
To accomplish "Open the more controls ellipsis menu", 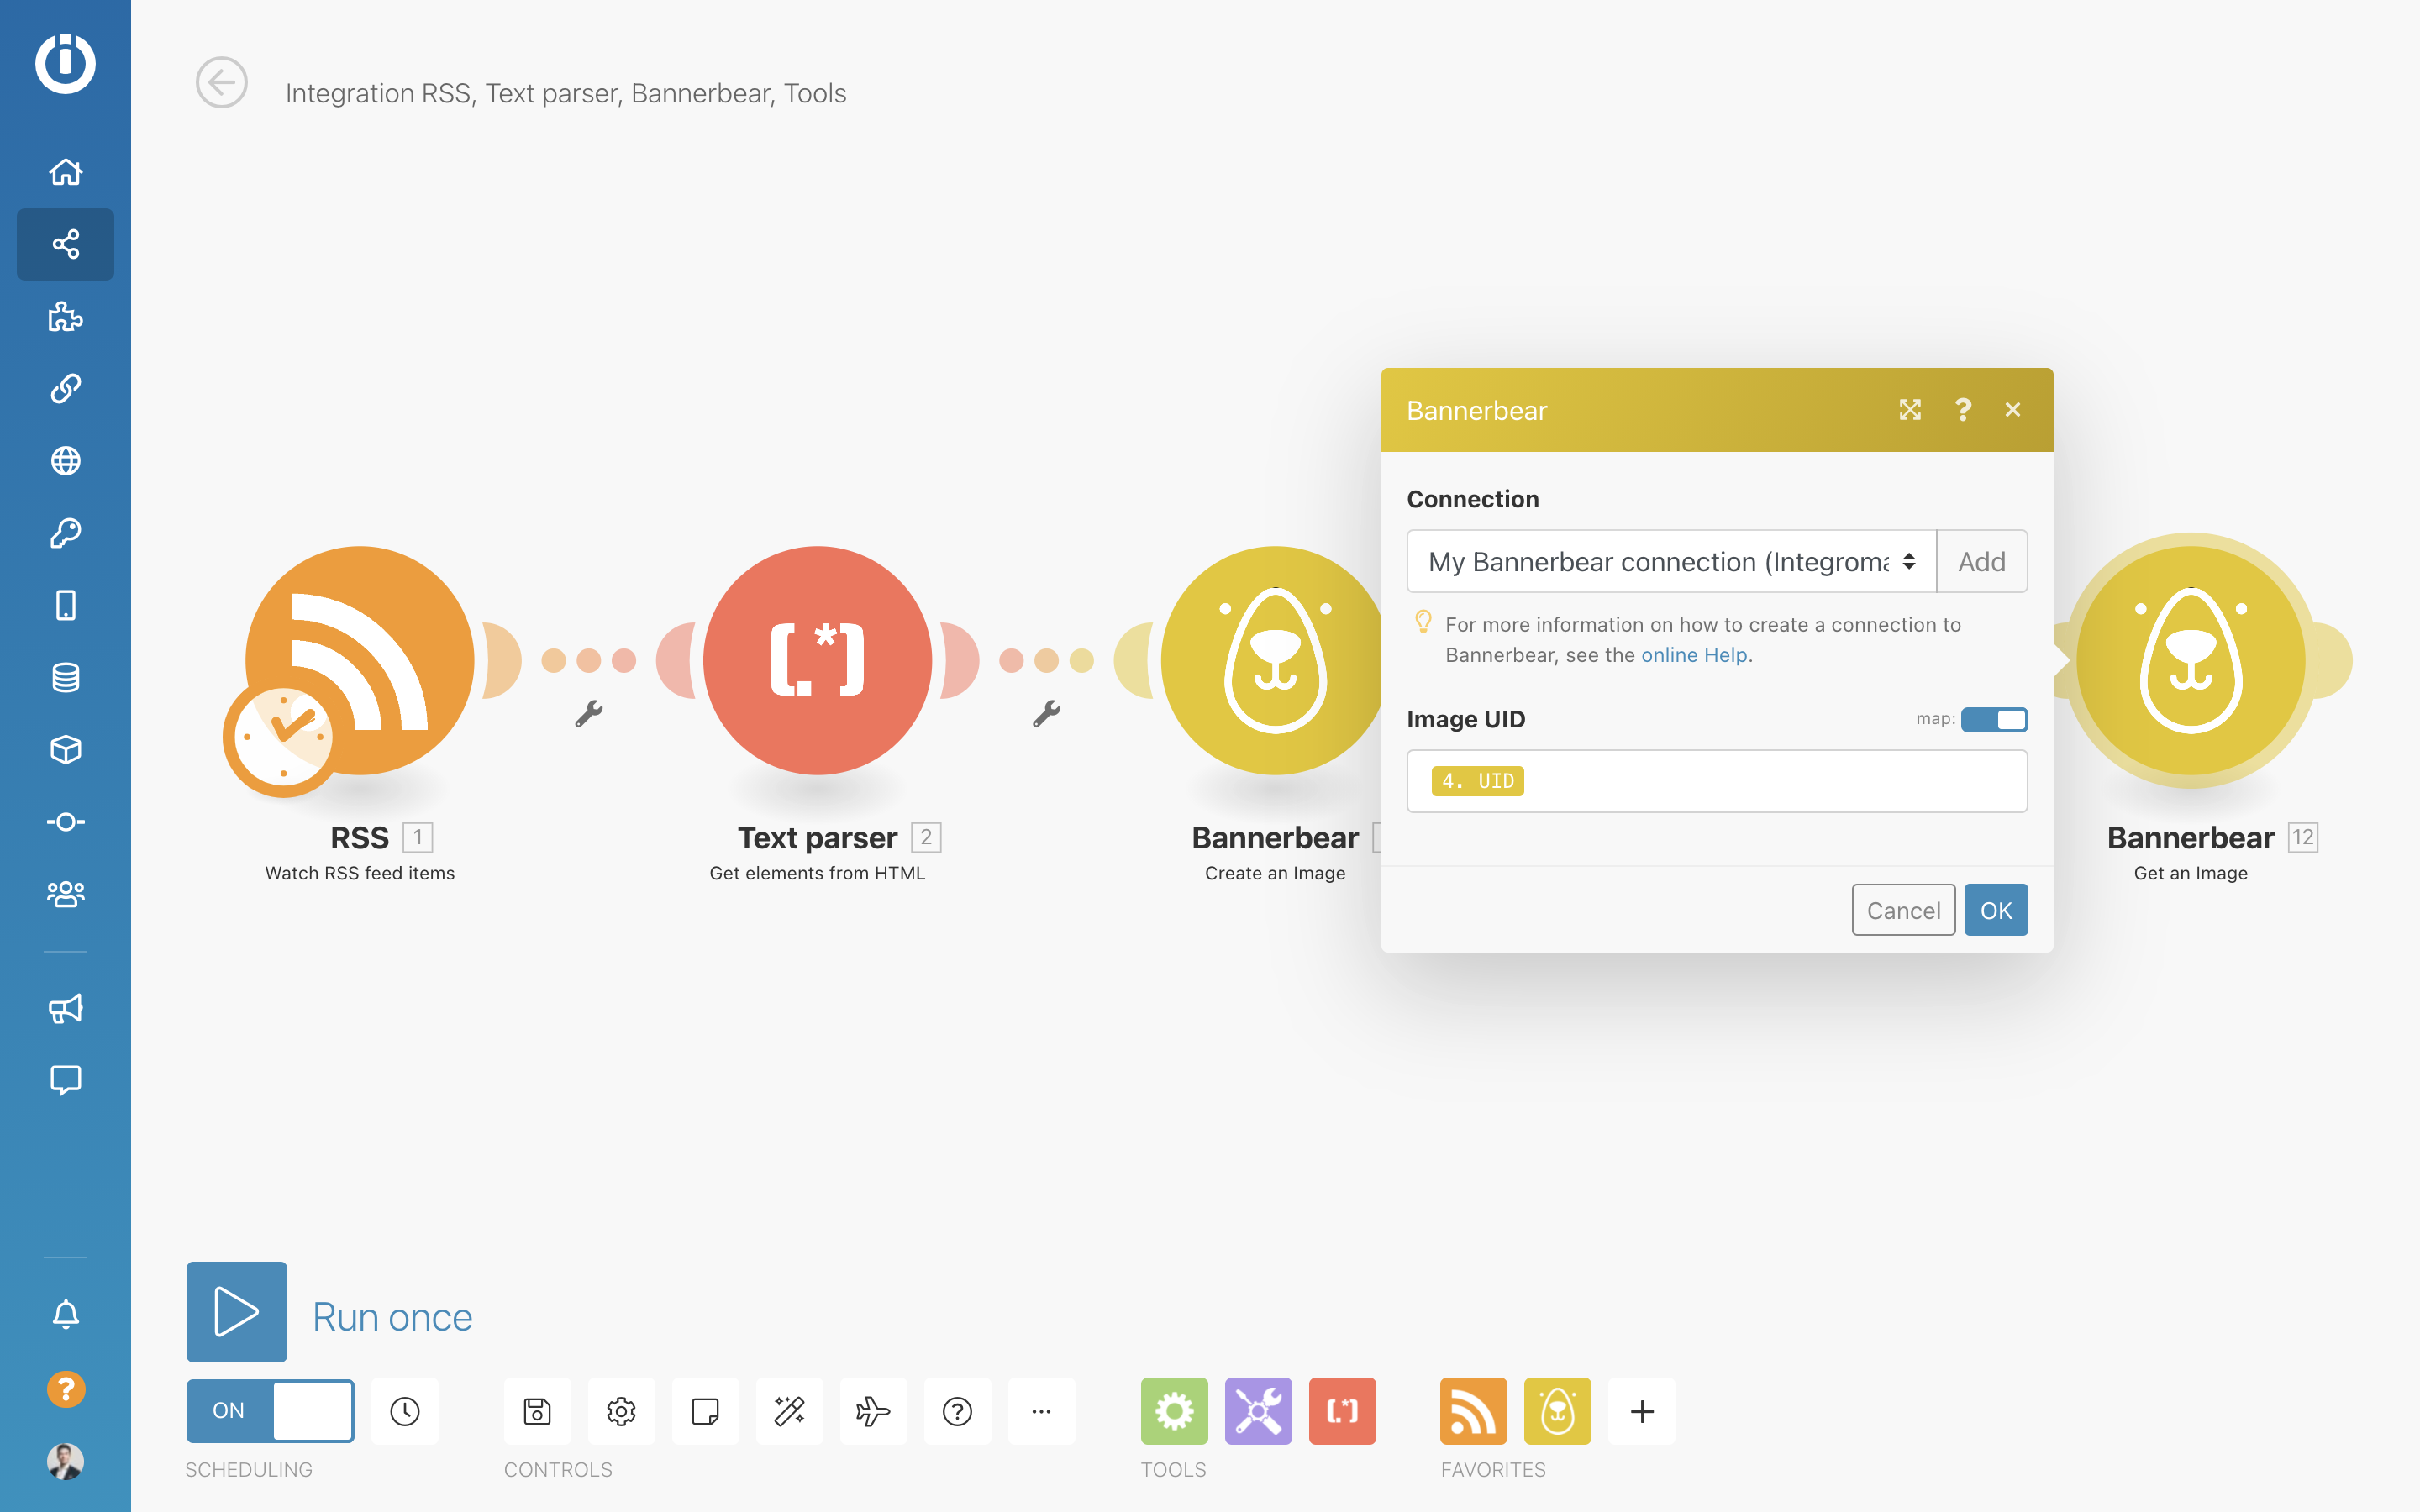I will point(1041,1411).
